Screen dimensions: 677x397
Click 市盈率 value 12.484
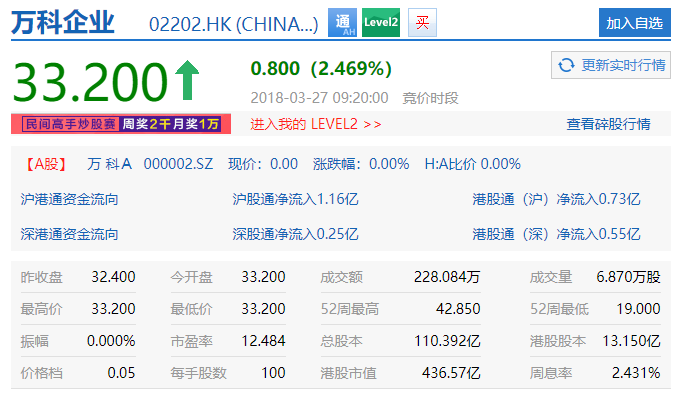(263, 341)
